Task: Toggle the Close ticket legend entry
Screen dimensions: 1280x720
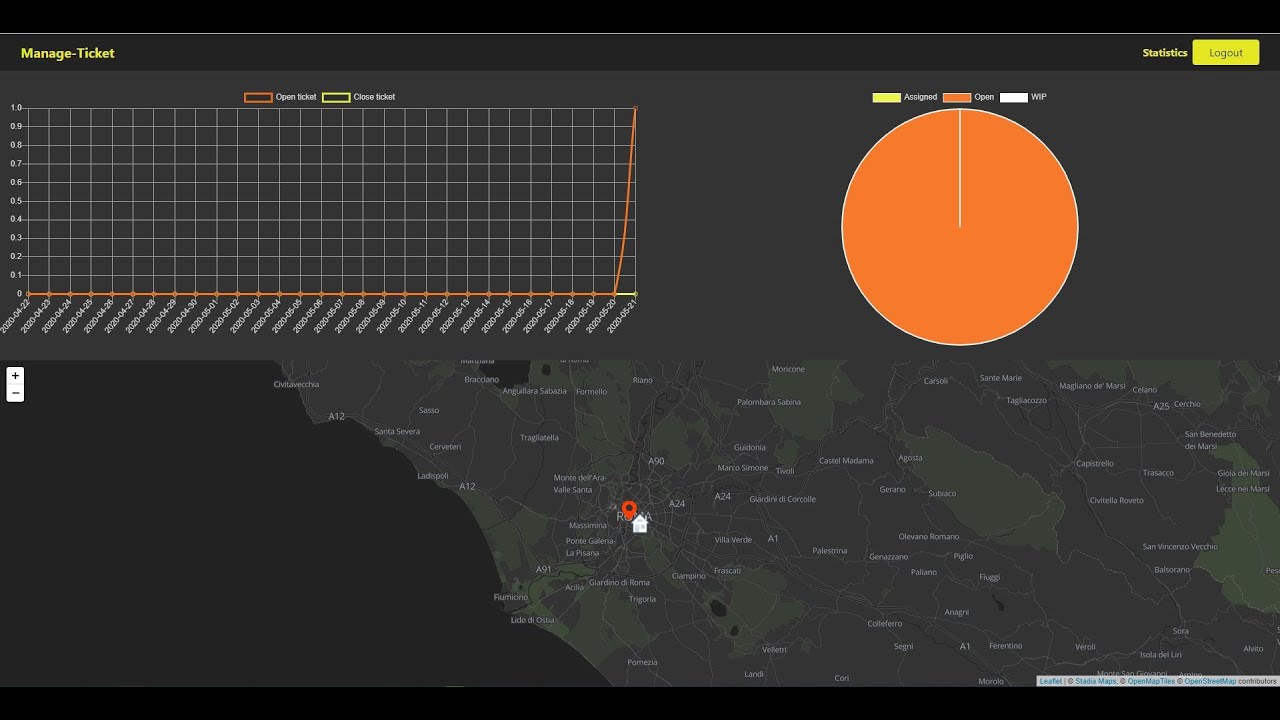Action: [358, 97]
